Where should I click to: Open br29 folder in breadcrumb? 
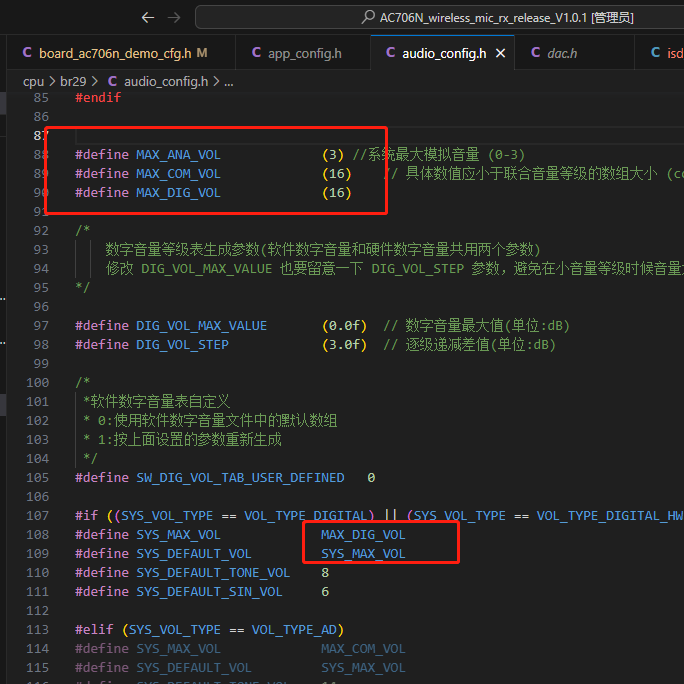pyautogui.click(x=73, y=82)
